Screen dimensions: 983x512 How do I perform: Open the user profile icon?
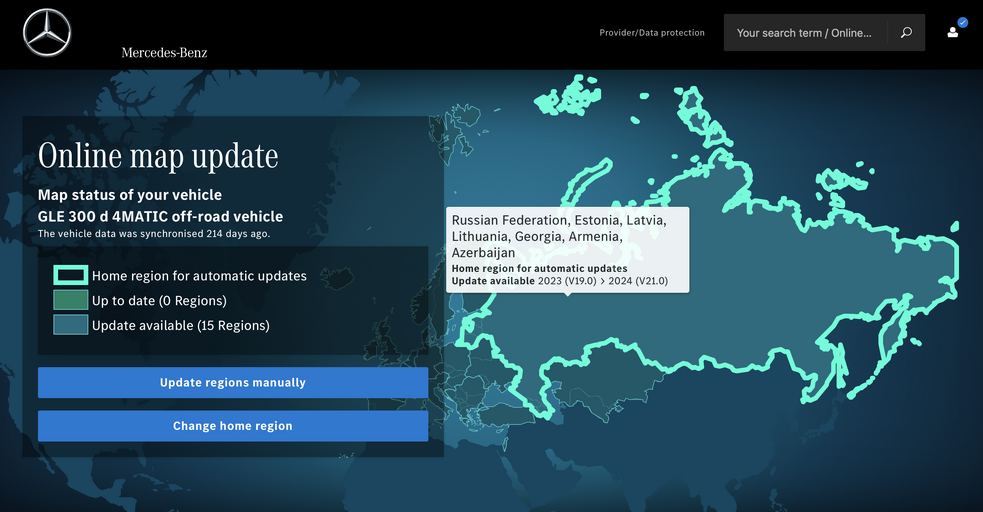pyautogui.click(x=953, y=33)
